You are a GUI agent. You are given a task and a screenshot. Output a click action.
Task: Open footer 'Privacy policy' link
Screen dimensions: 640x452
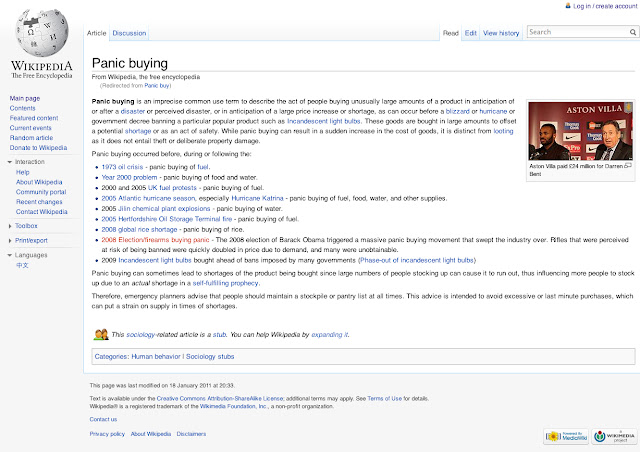pyautogui.click(x=107, y=434)
